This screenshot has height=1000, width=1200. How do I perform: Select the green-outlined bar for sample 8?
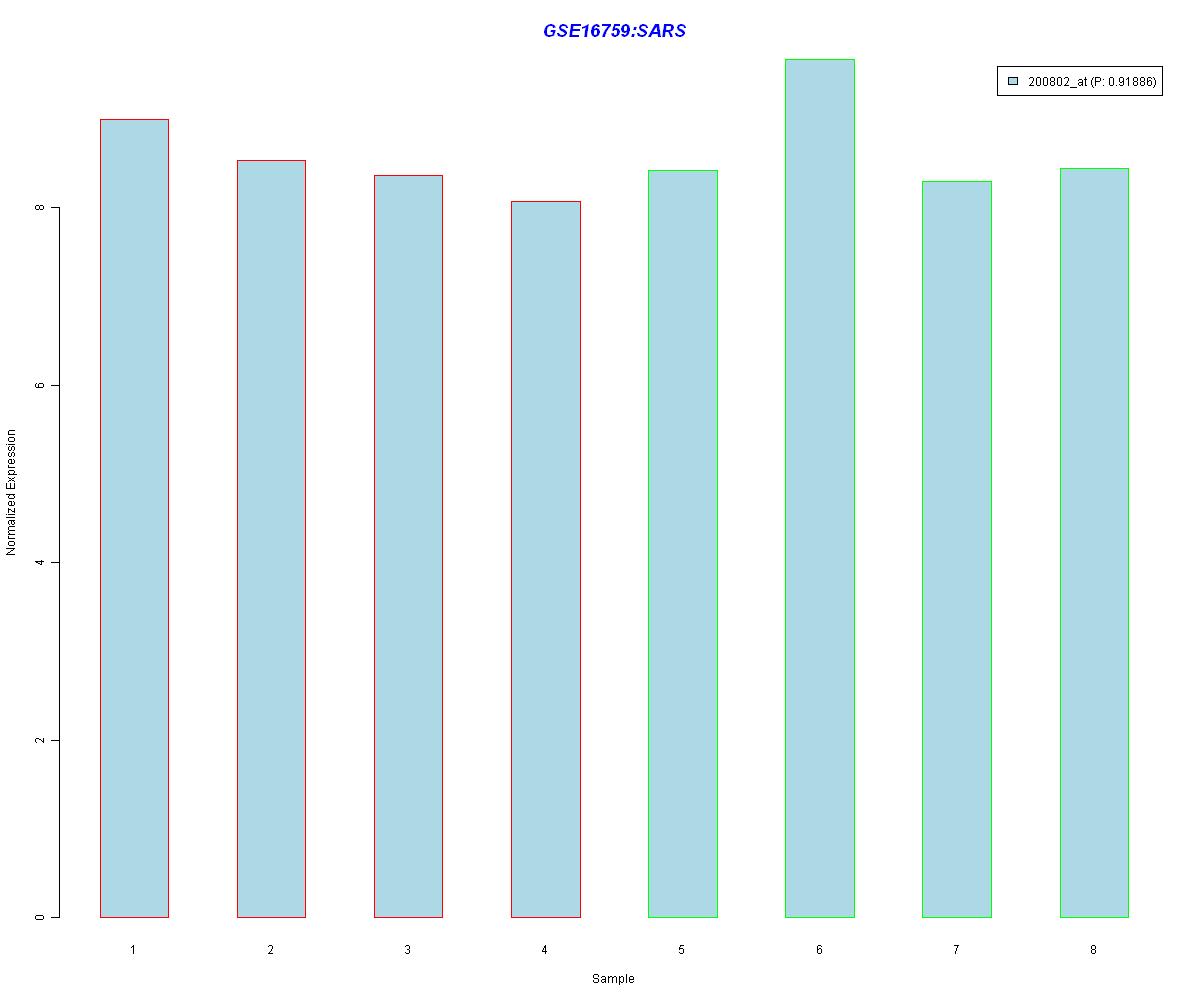1094,543
